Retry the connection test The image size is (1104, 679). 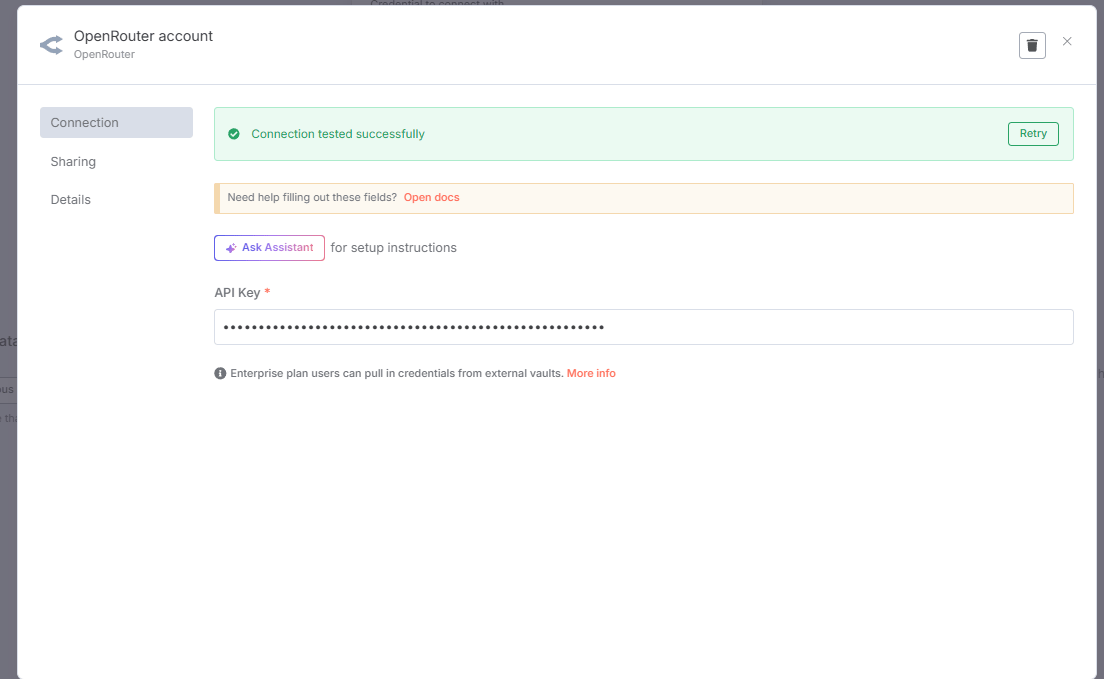pyautogui.click(x=1033, y=134)
